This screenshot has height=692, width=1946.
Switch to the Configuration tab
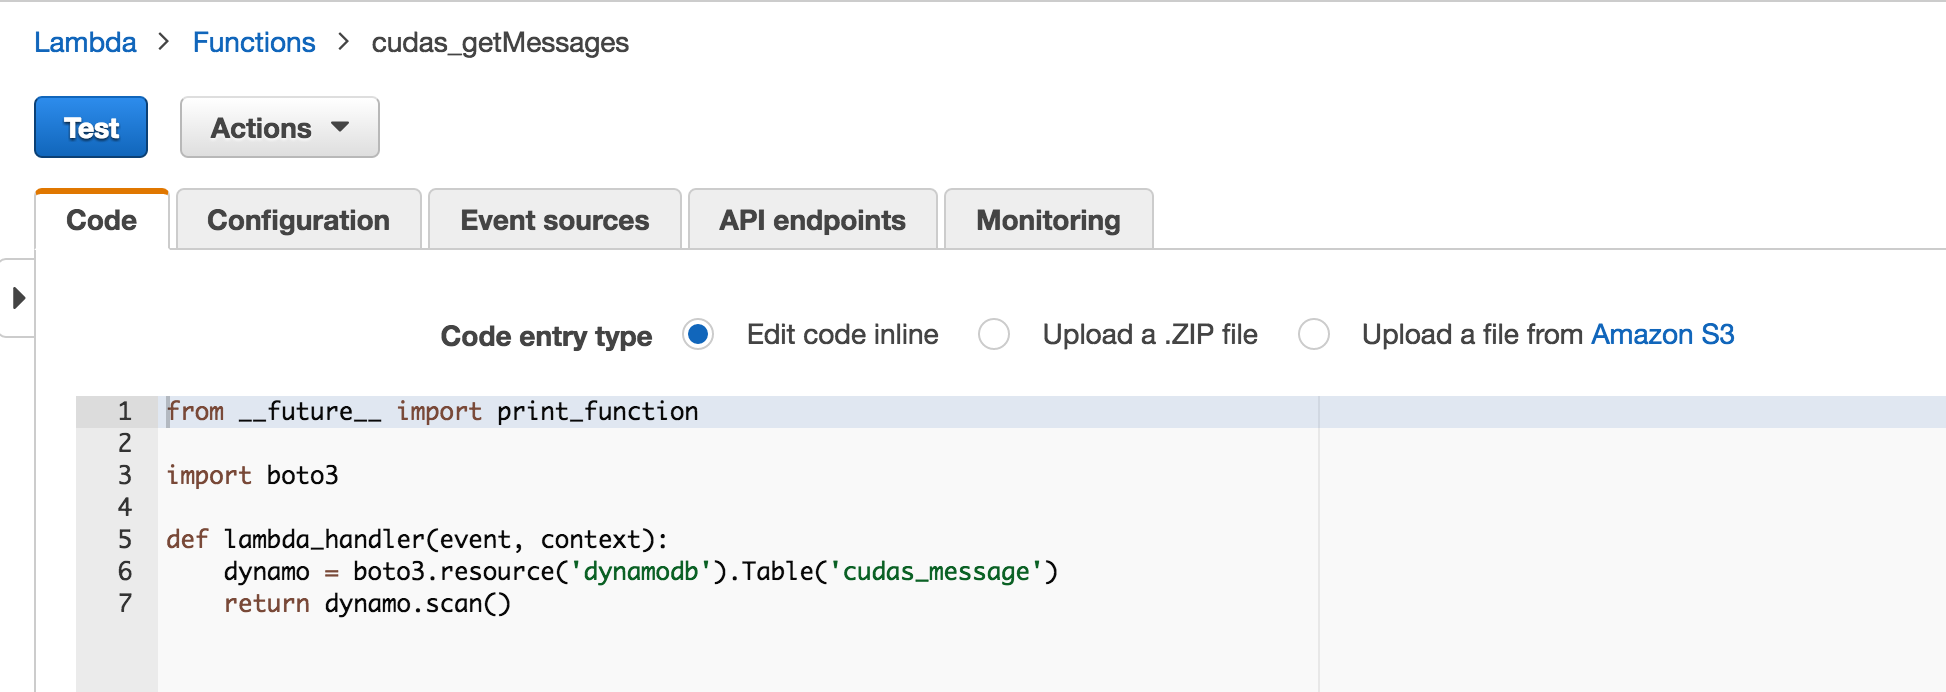point(299,220)
